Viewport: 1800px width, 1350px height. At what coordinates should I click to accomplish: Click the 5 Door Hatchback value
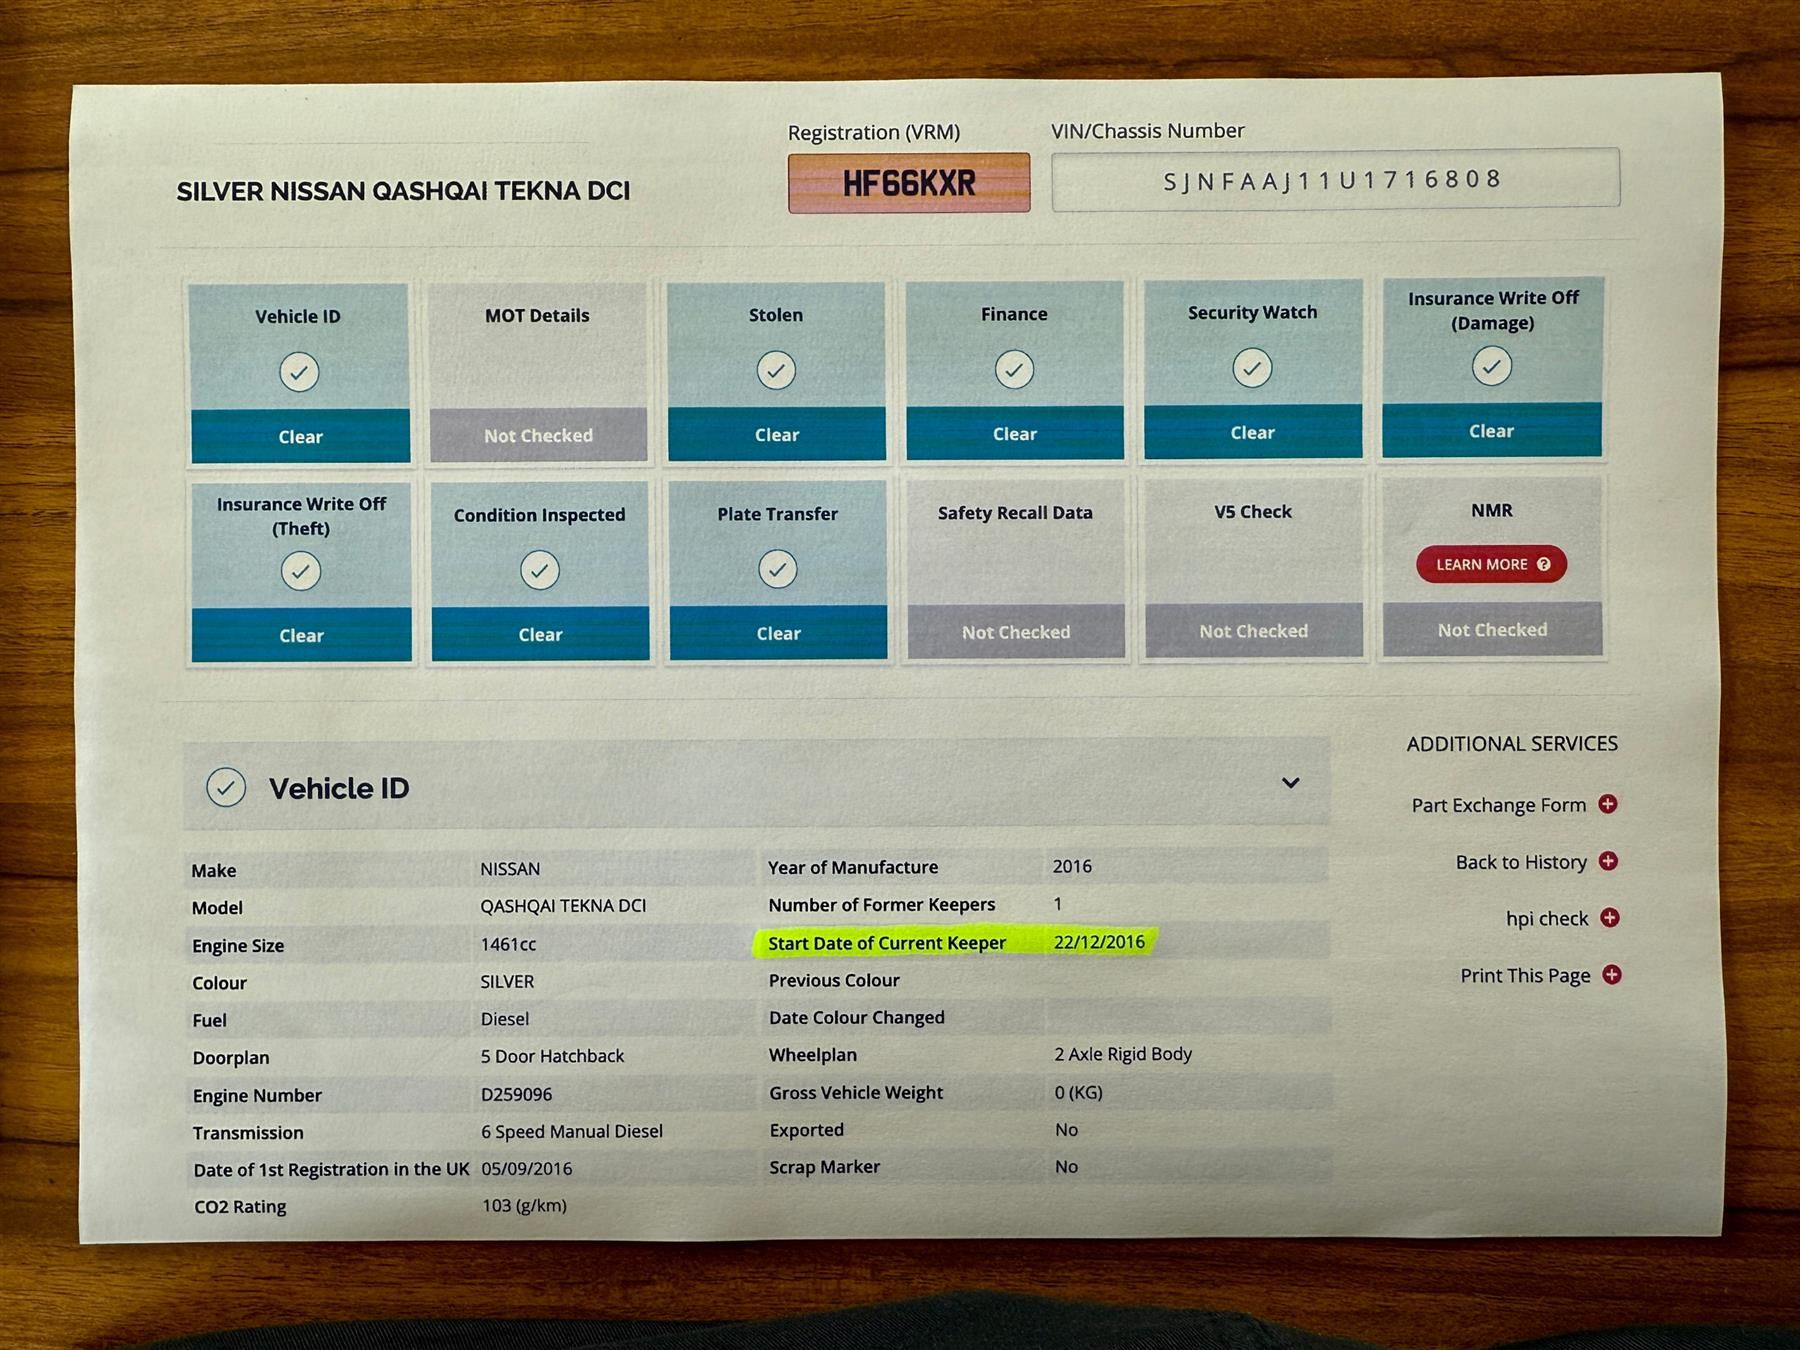[552, 1056]
